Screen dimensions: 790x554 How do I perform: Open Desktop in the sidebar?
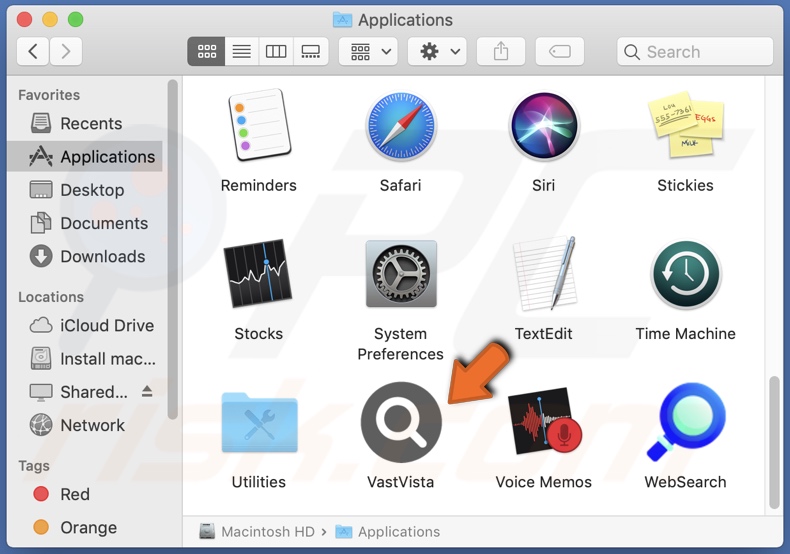pyautogui.click(x=85, y=190)
